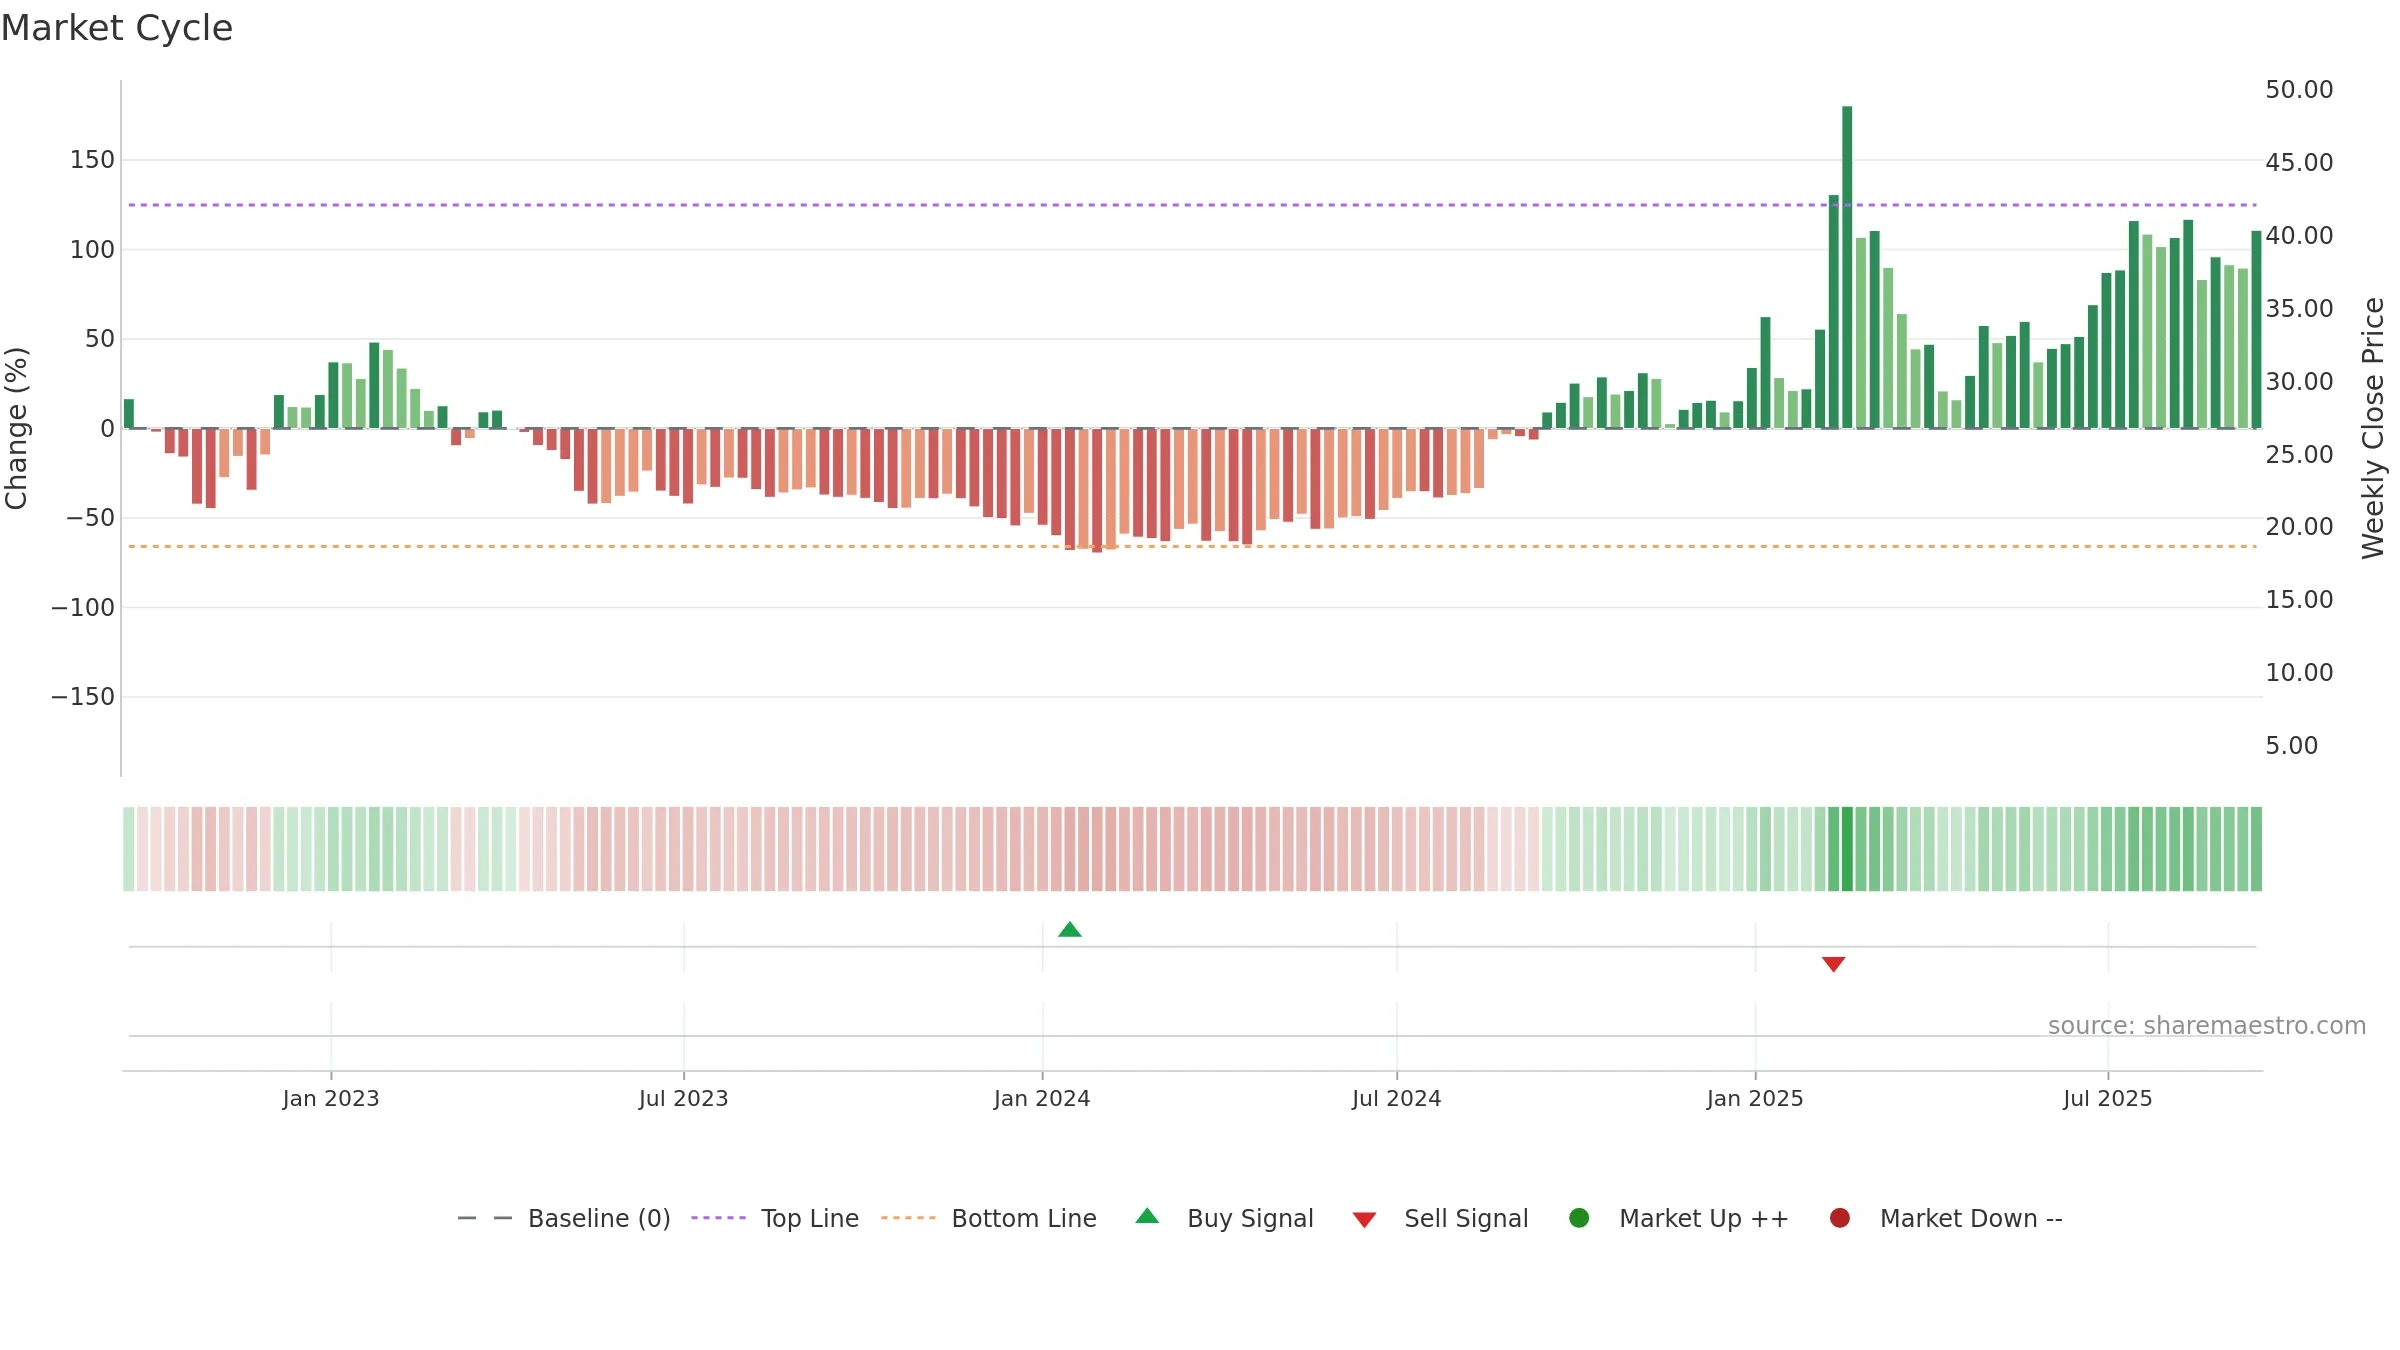This screenshot has height=1350, width=2400.
Task: Click the Weekly Close Price axis title
Action: click(x=2373, y=428)
